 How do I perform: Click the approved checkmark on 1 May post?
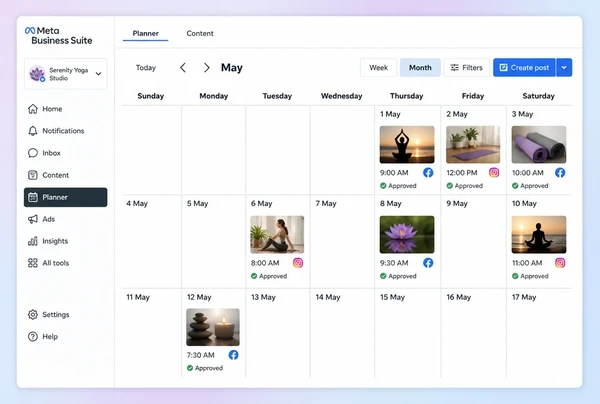[383, 186]
